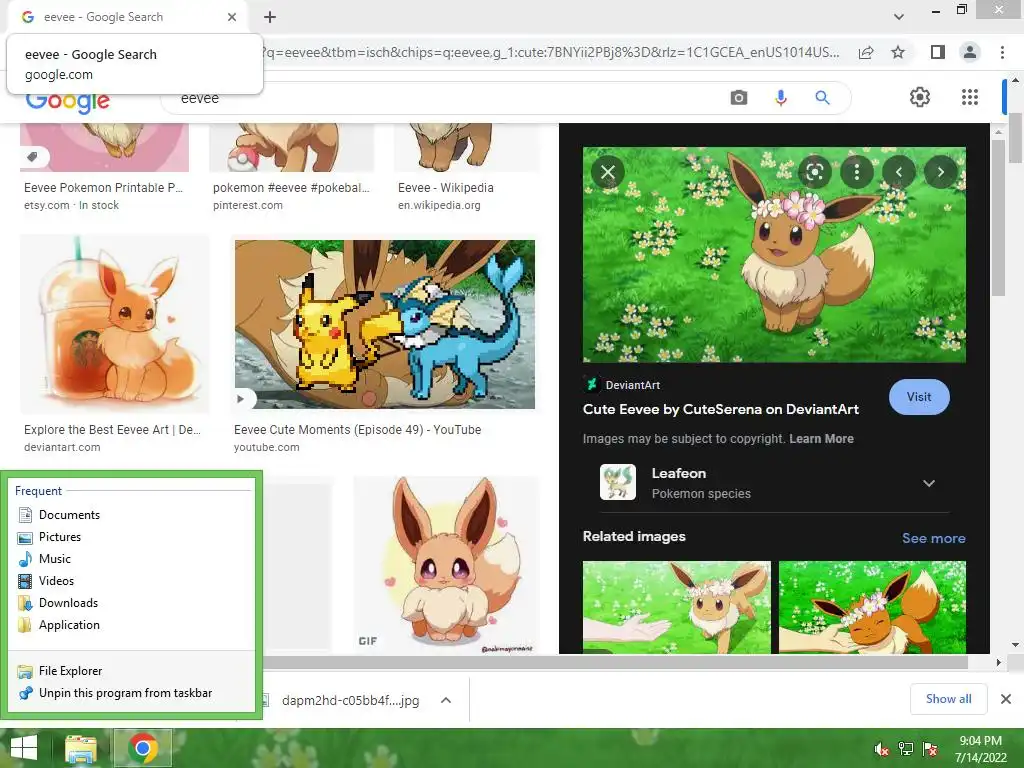Open the browser side panel icon

pyautogui.click(x=938, y=52)
